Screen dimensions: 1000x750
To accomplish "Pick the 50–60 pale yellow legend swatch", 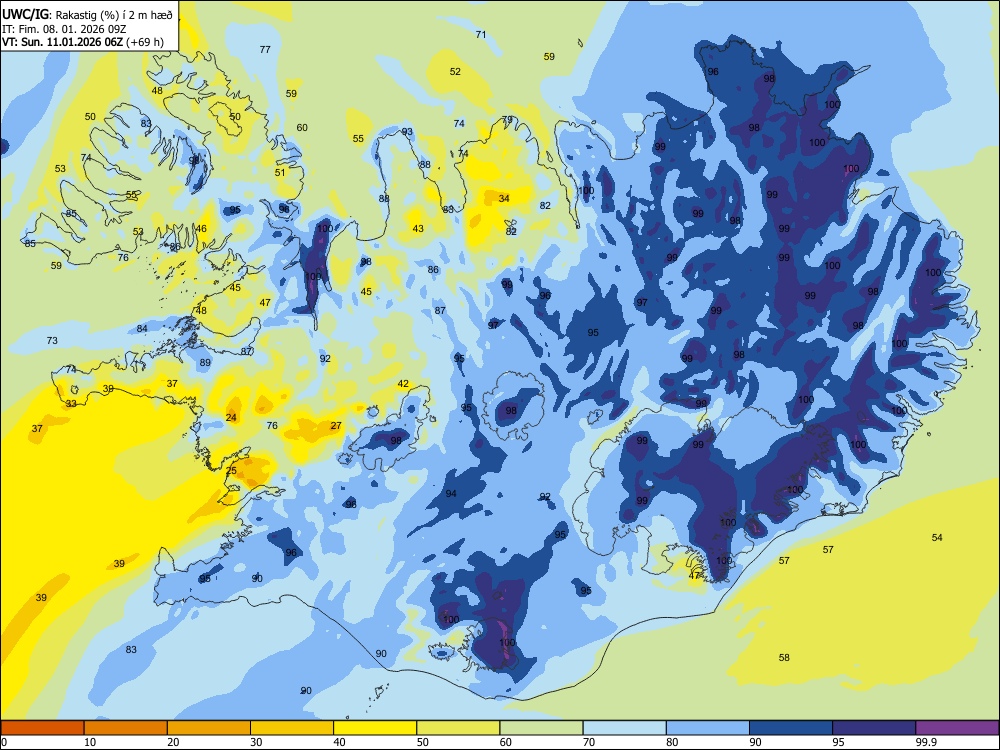I will 458,728.
